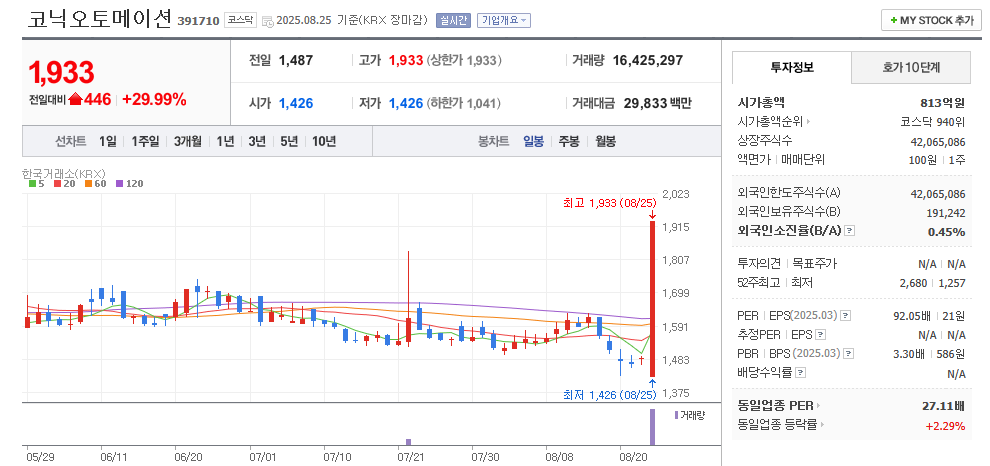Click the 한국거래소(KRX) chart label
990x466 pixels.
tap(63, 172)
